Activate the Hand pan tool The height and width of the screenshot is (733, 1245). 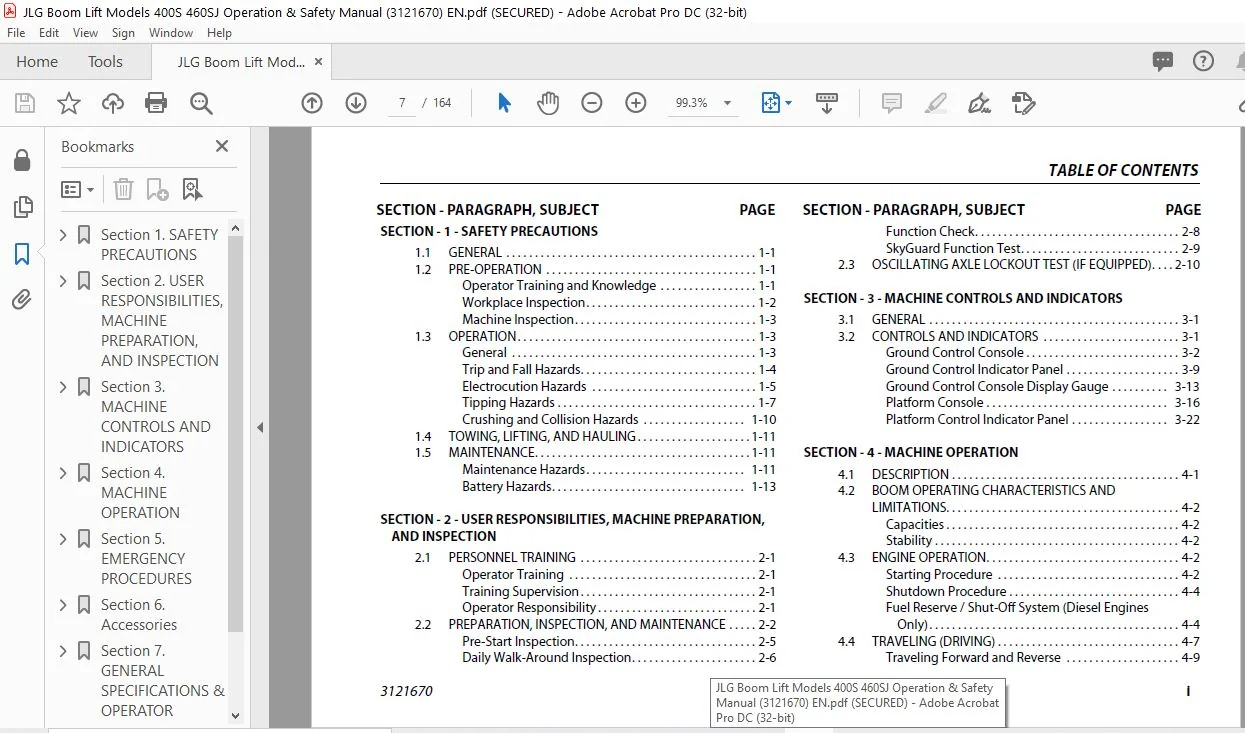tap(548, 103)
